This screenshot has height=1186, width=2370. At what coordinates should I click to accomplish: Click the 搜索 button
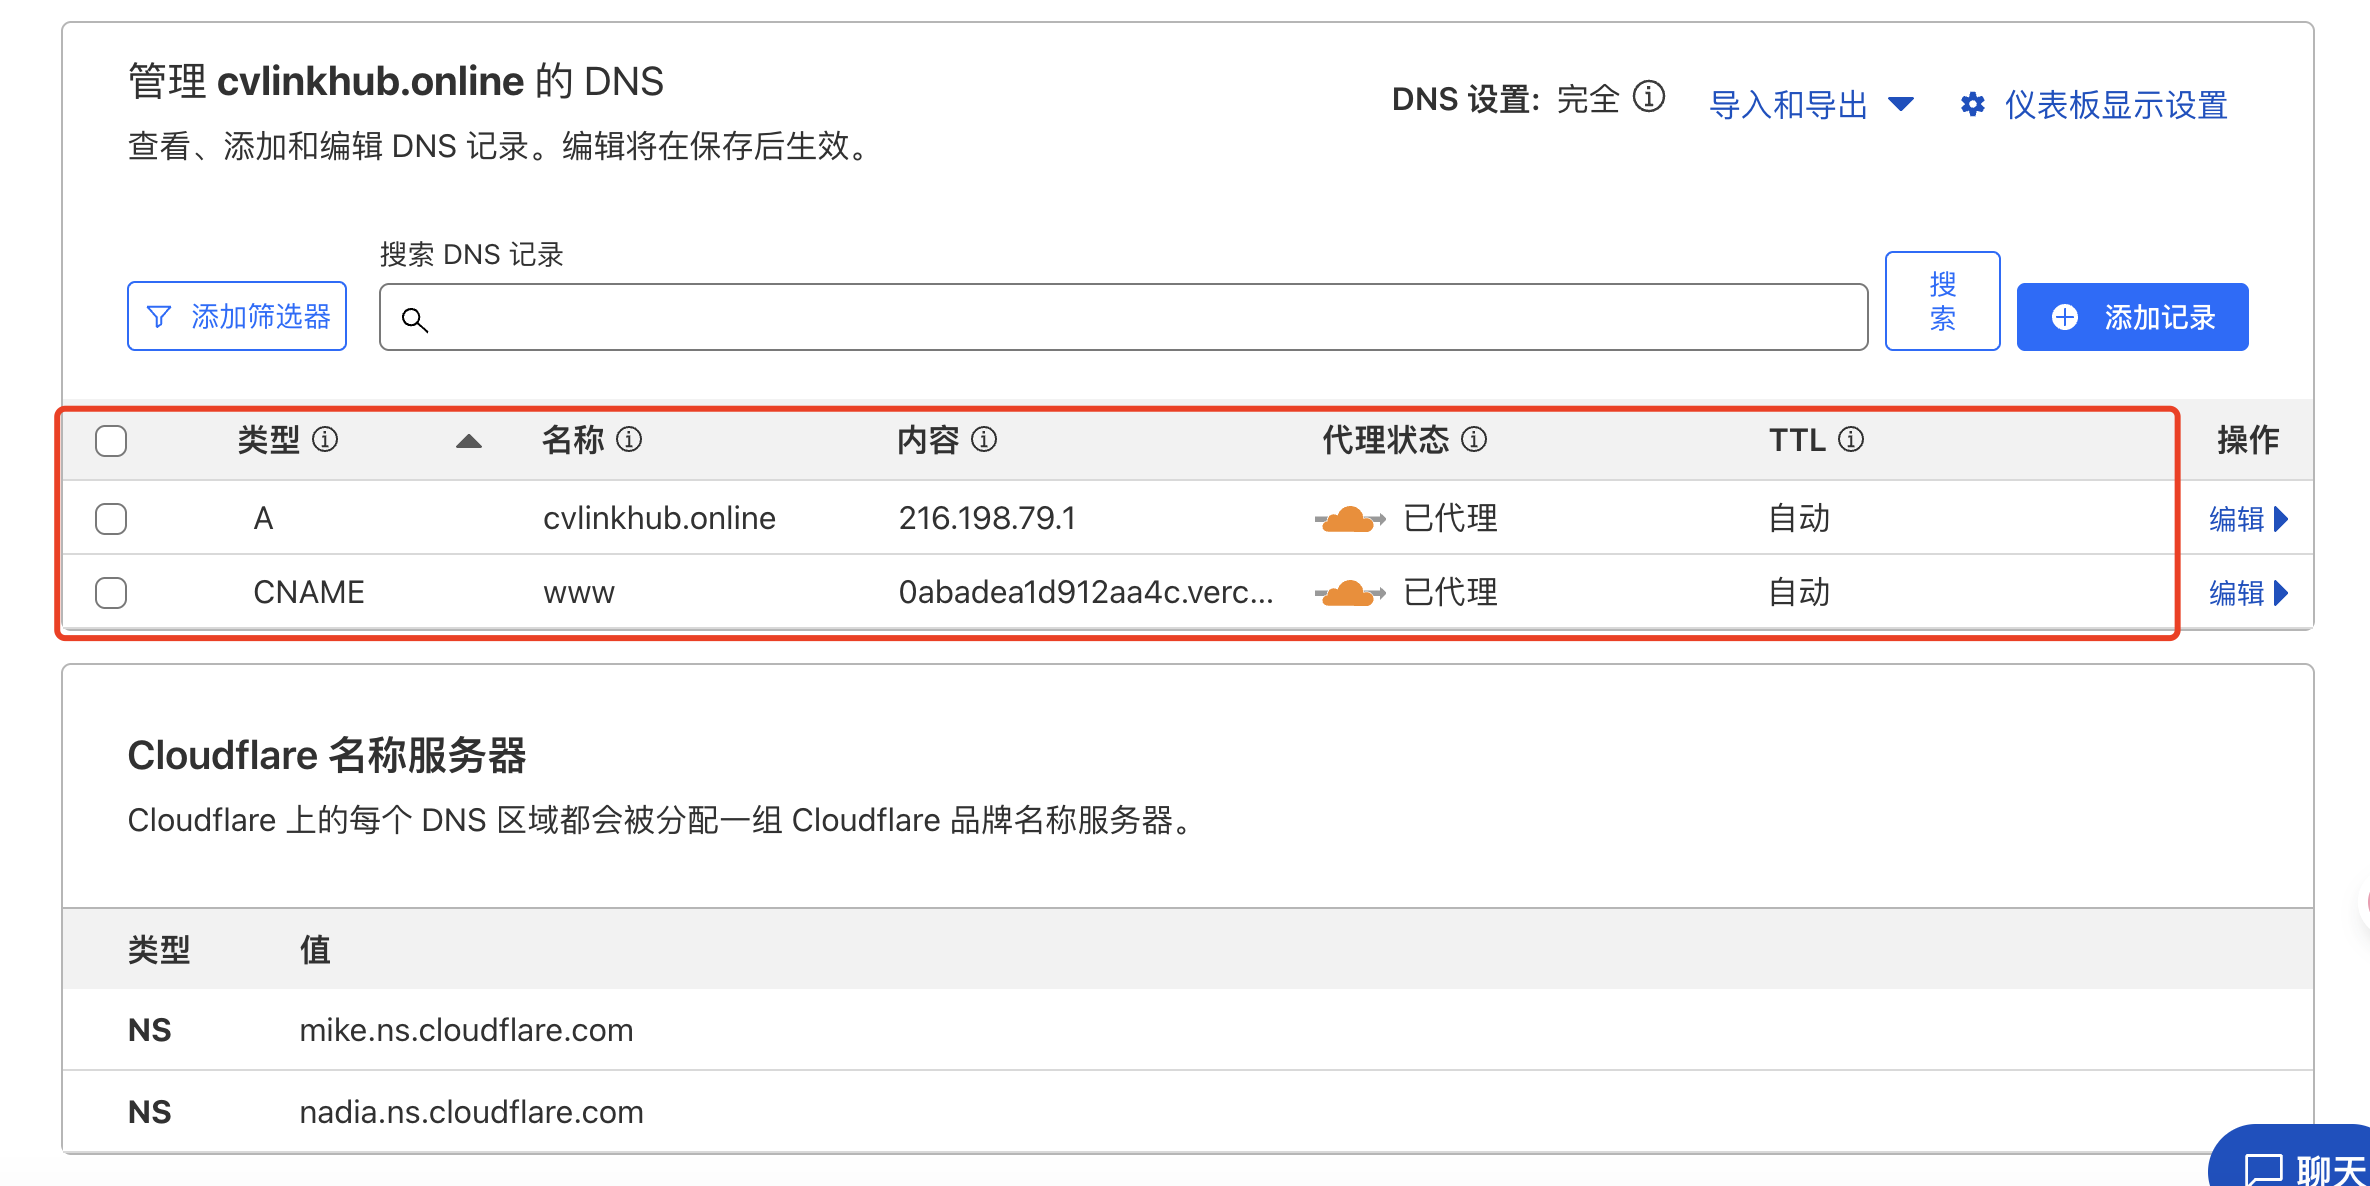coord(1942,301)
